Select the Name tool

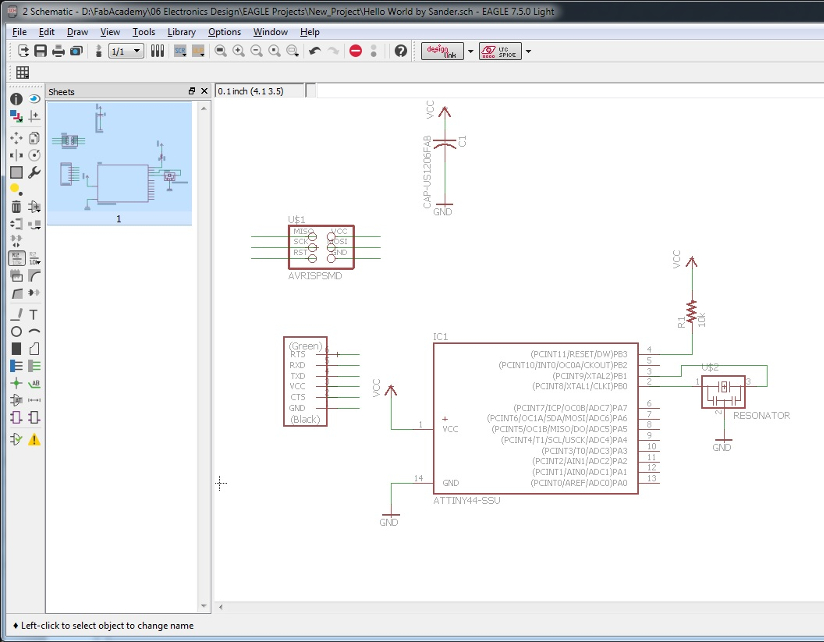(x=16, y=258)
